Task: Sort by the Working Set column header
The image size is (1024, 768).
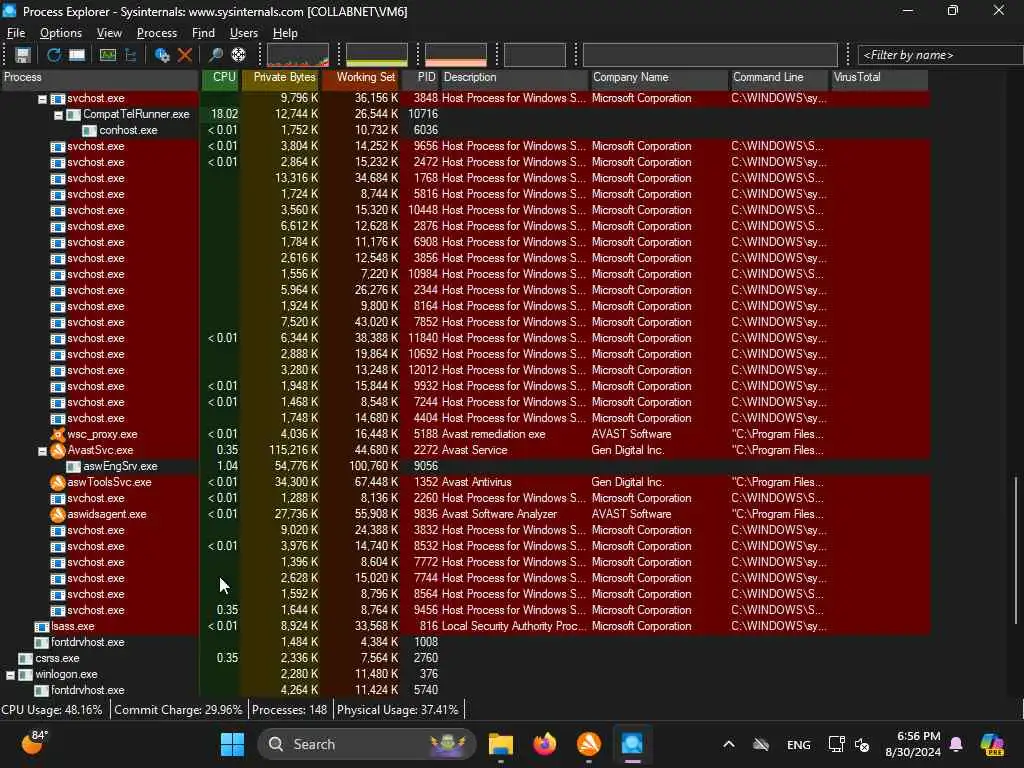Action: pos(361,77)
